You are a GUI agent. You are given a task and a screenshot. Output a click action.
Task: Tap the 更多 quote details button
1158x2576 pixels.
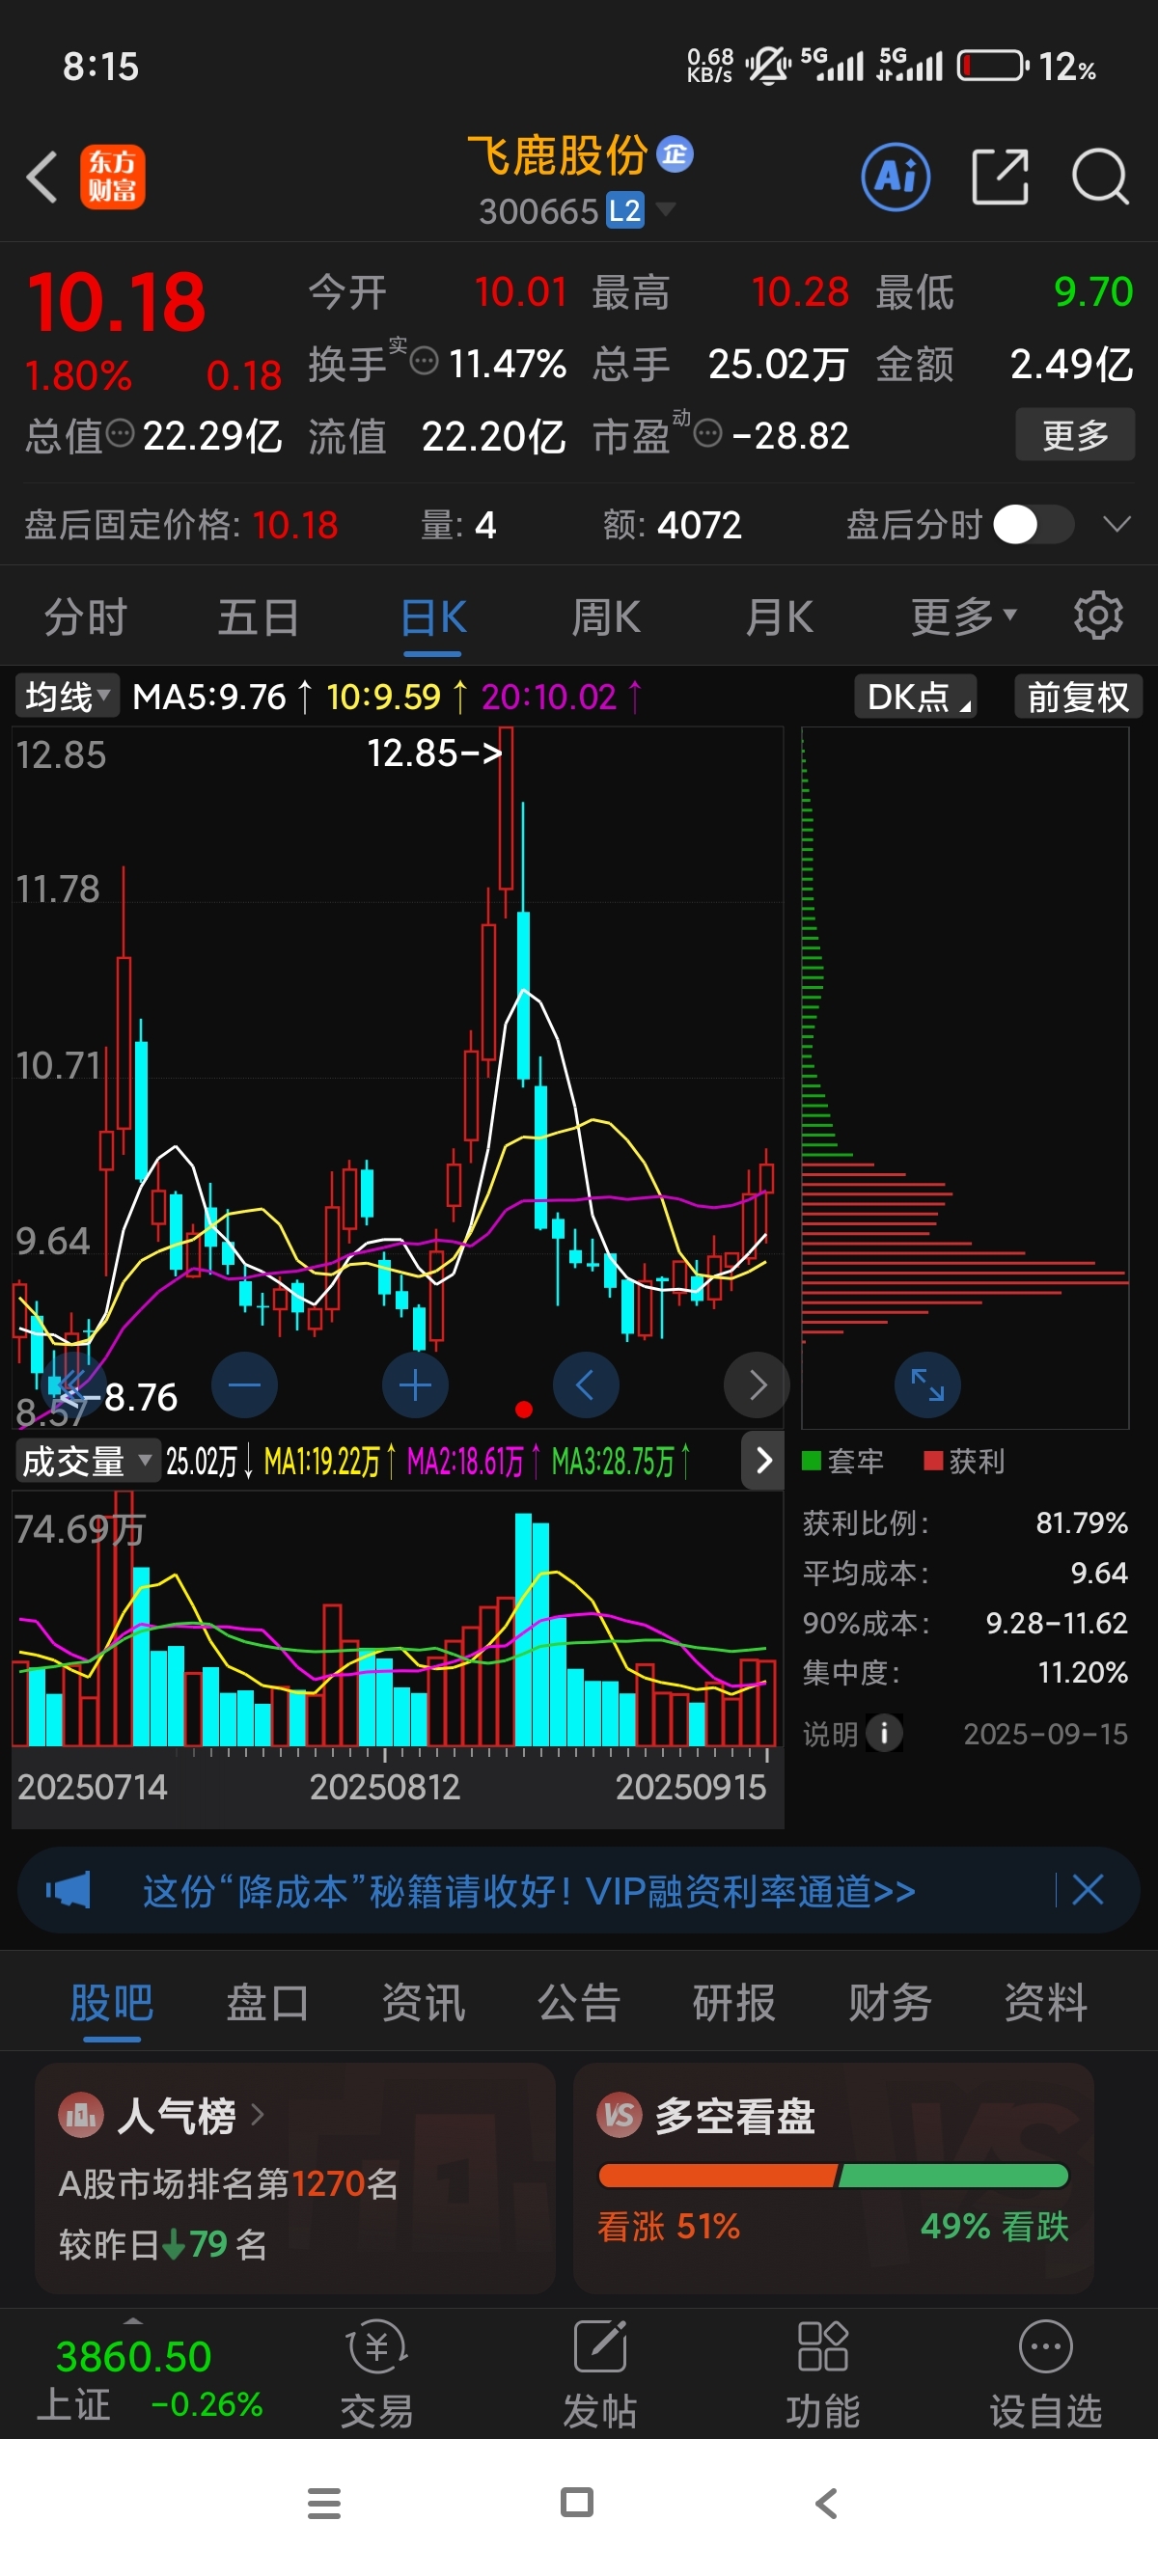(x=1075, y=434)
